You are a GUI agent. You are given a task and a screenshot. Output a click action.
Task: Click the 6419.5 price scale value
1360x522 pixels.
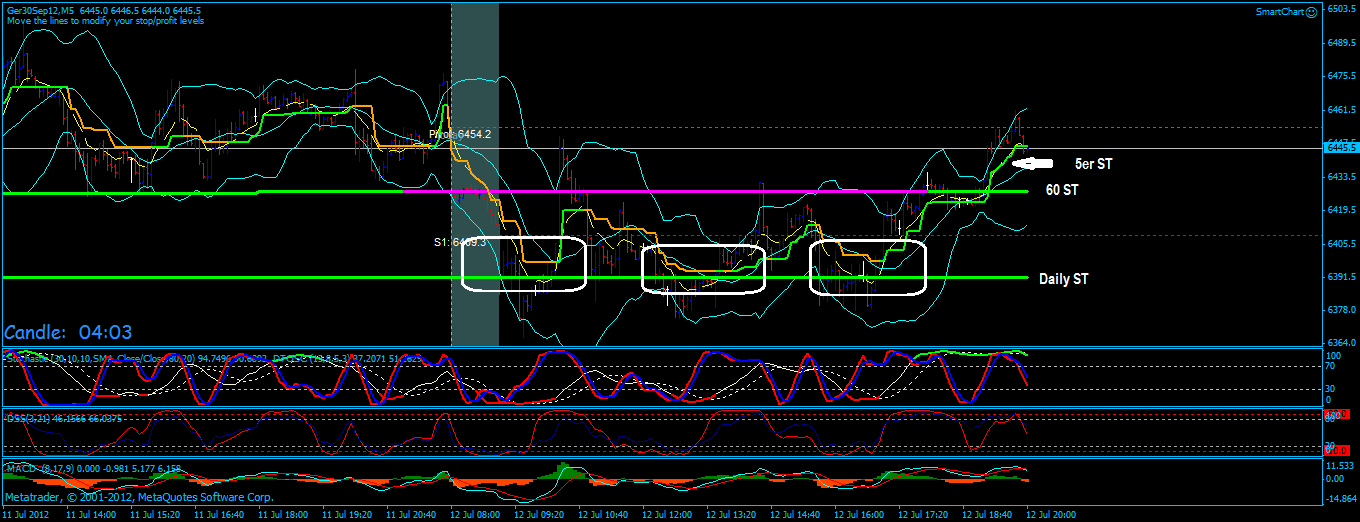point(1340,210)
